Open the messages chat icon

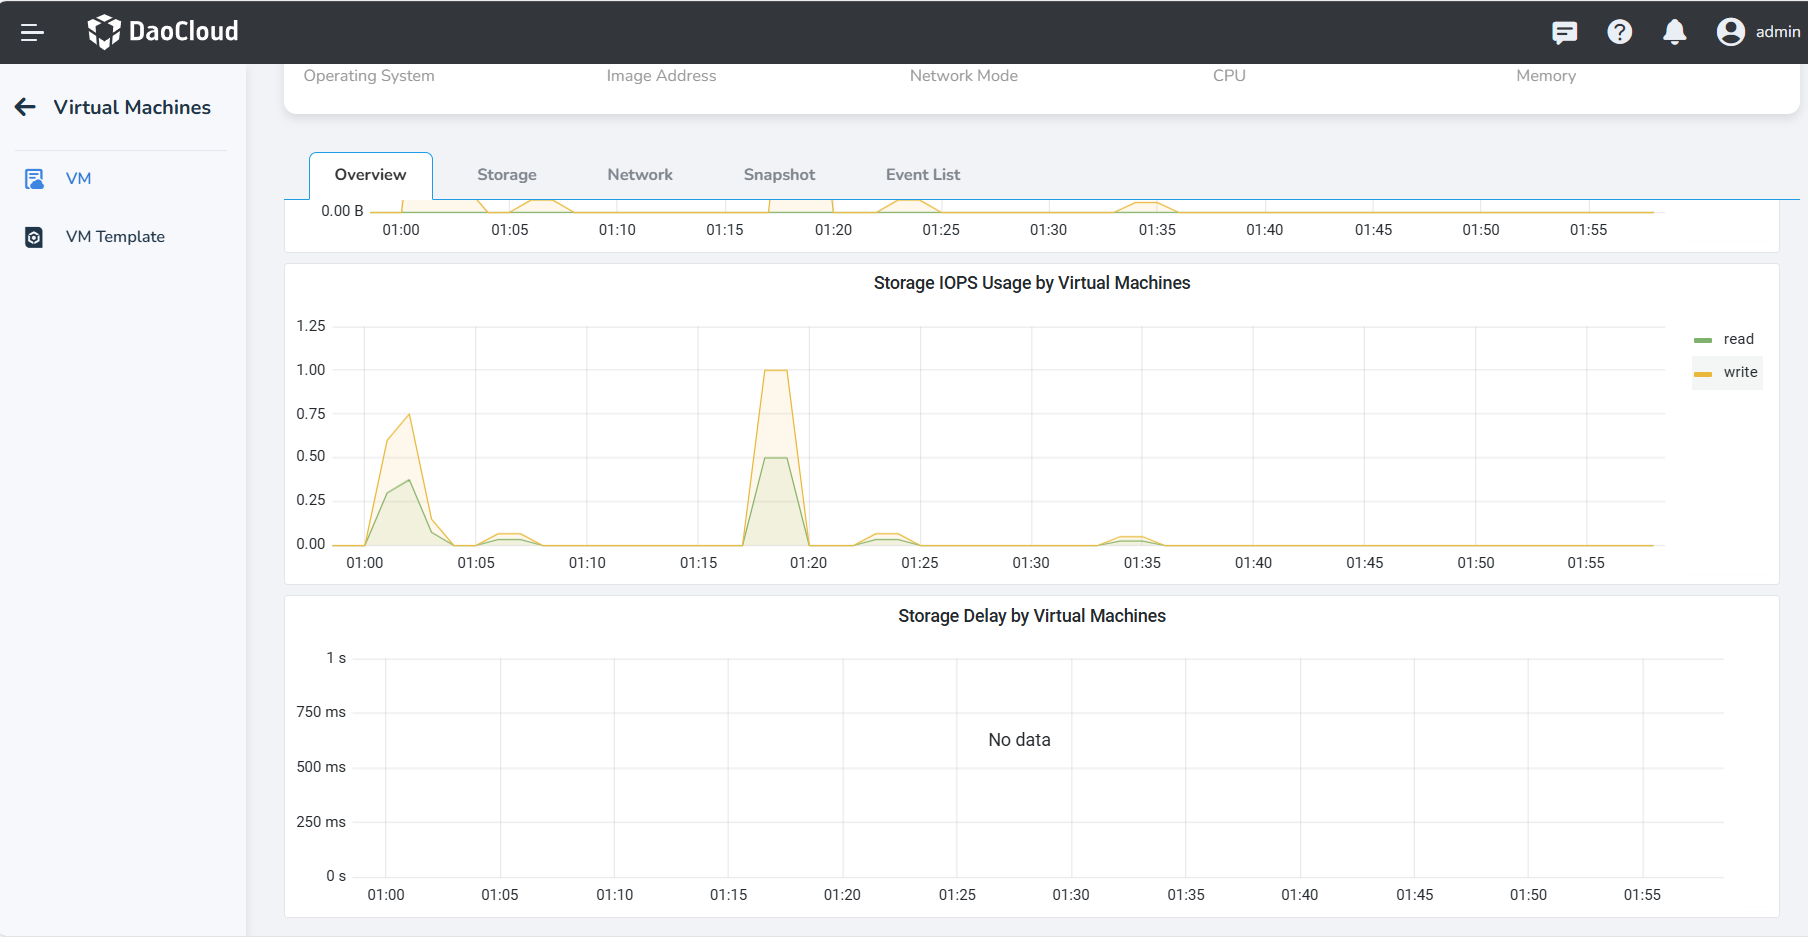1564,32
